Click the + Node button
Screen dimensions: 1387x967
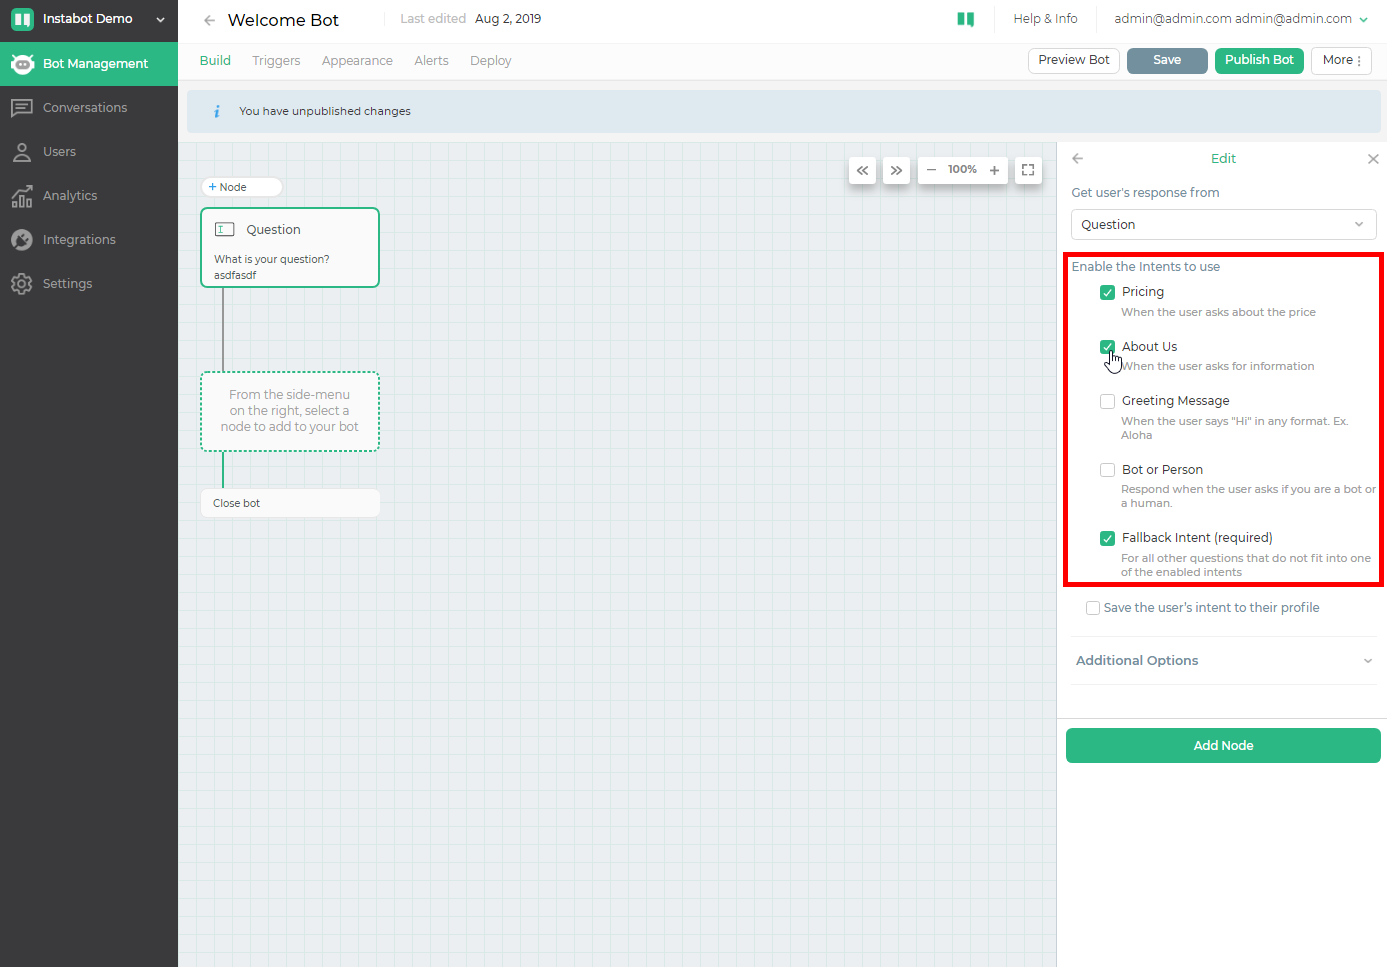tap(241, 187)
